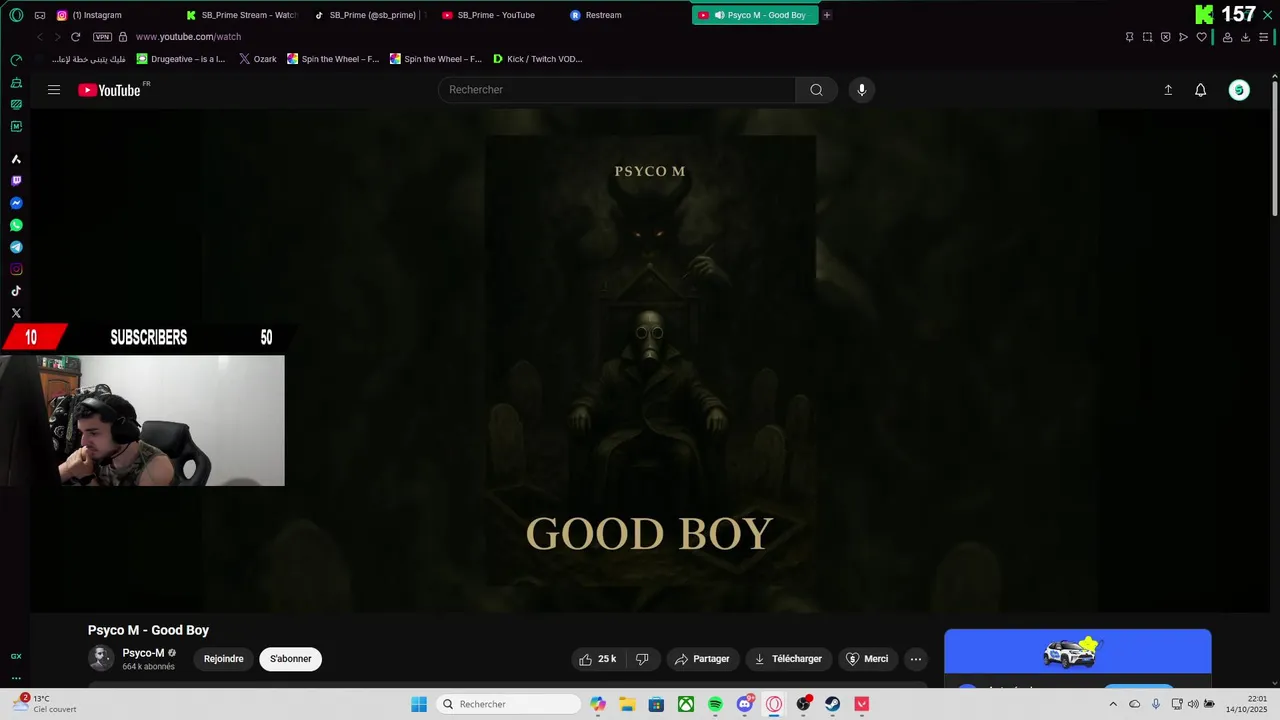Open Kick / Twitch VOD bookmark

(538, 59)
